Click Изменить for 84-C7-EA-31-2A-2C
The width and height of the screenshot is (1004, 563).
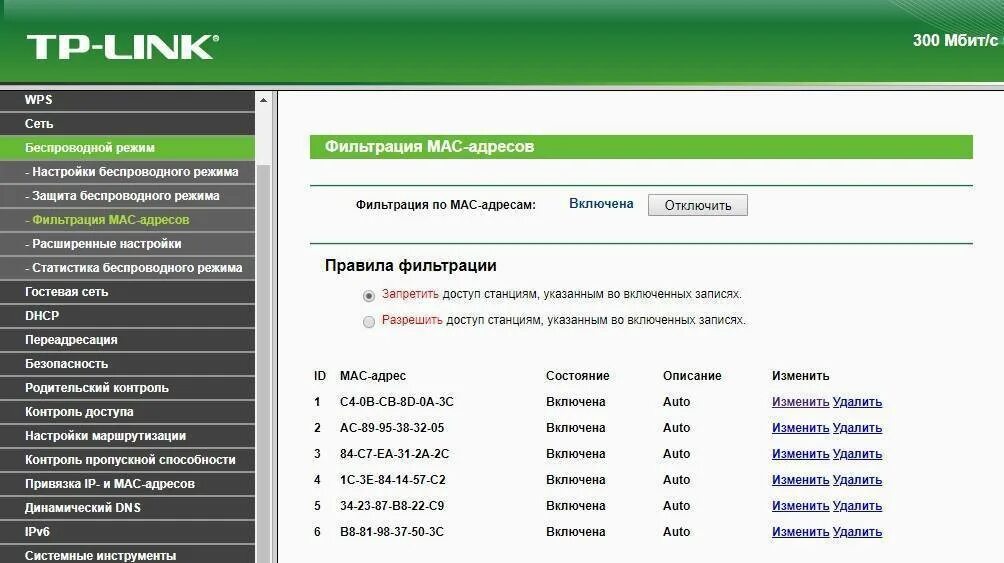click(800, 453)
